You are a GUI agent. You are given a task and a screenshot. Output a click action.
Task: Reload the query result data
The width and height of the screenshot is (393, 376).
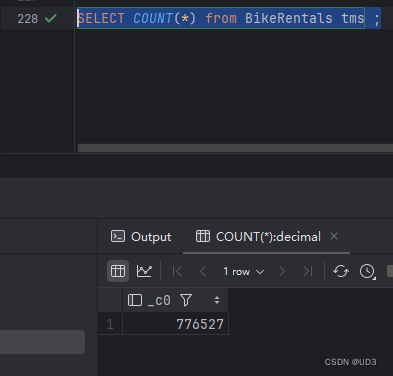[x=341, y=271]
